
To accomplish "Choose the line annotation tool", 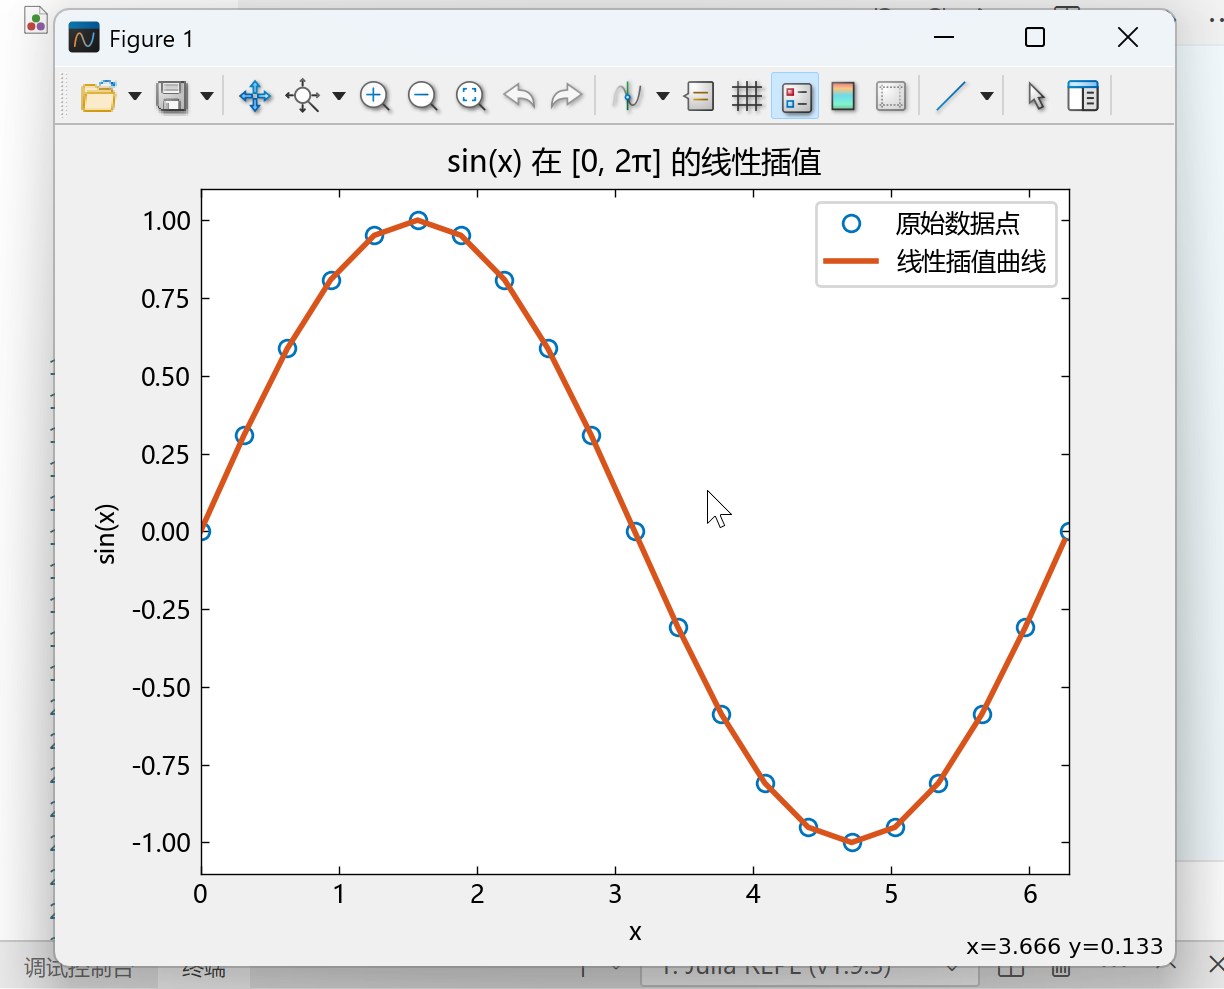I will (951, 97).
